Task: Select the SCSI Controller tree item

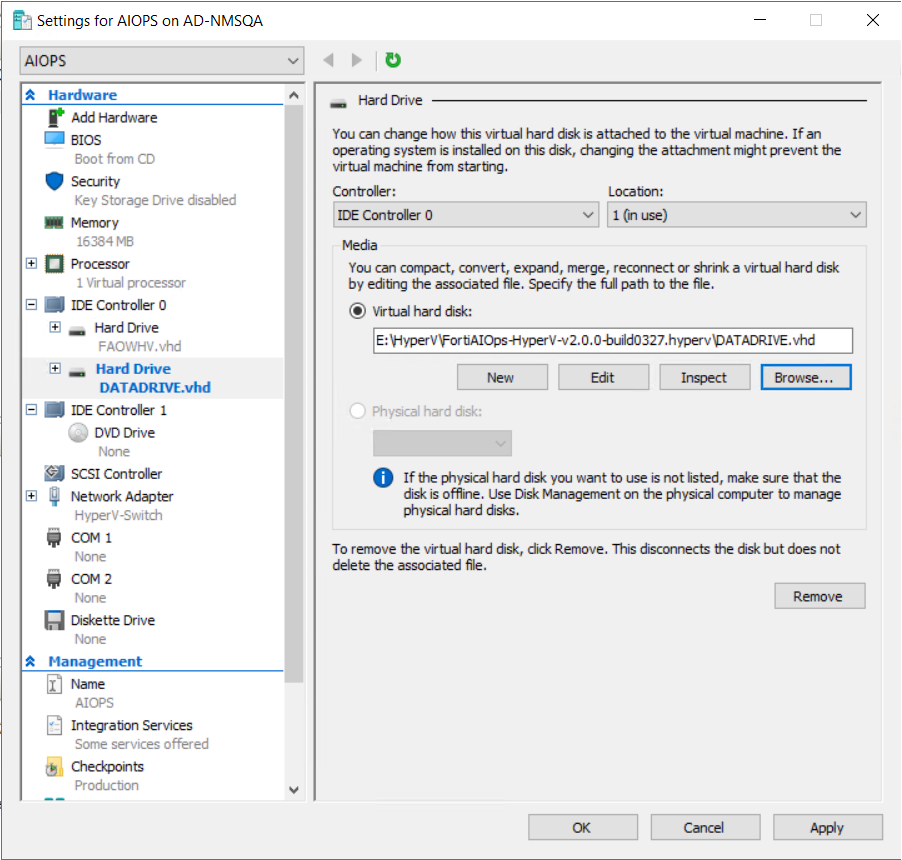Action: click(116, 473)
